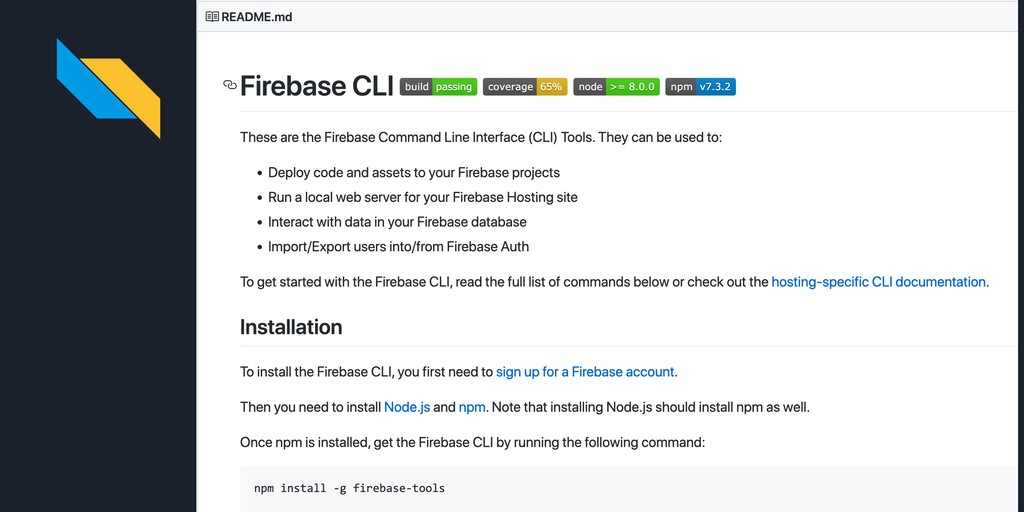Open the Node.js link
Image resolution: width=1024 pixels, height=512 pixels.
[x=407, y=408]
